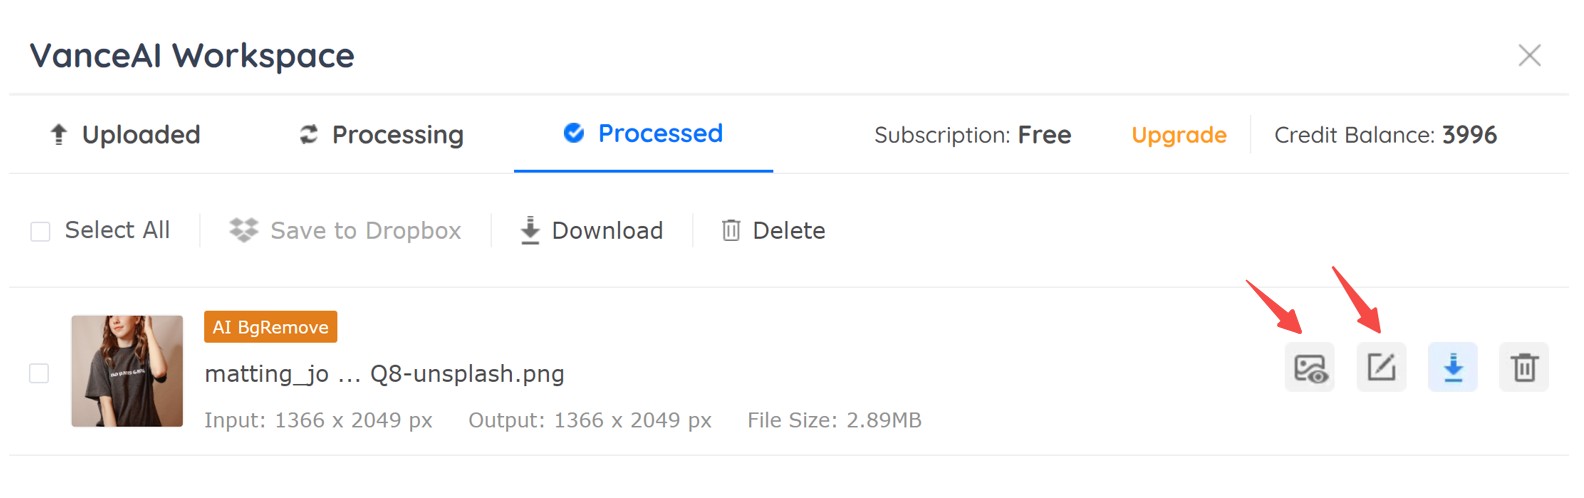This screenshot has width=1584, height=498.
Task: Click the orange Upgrade link
Action: (1179, 135)
